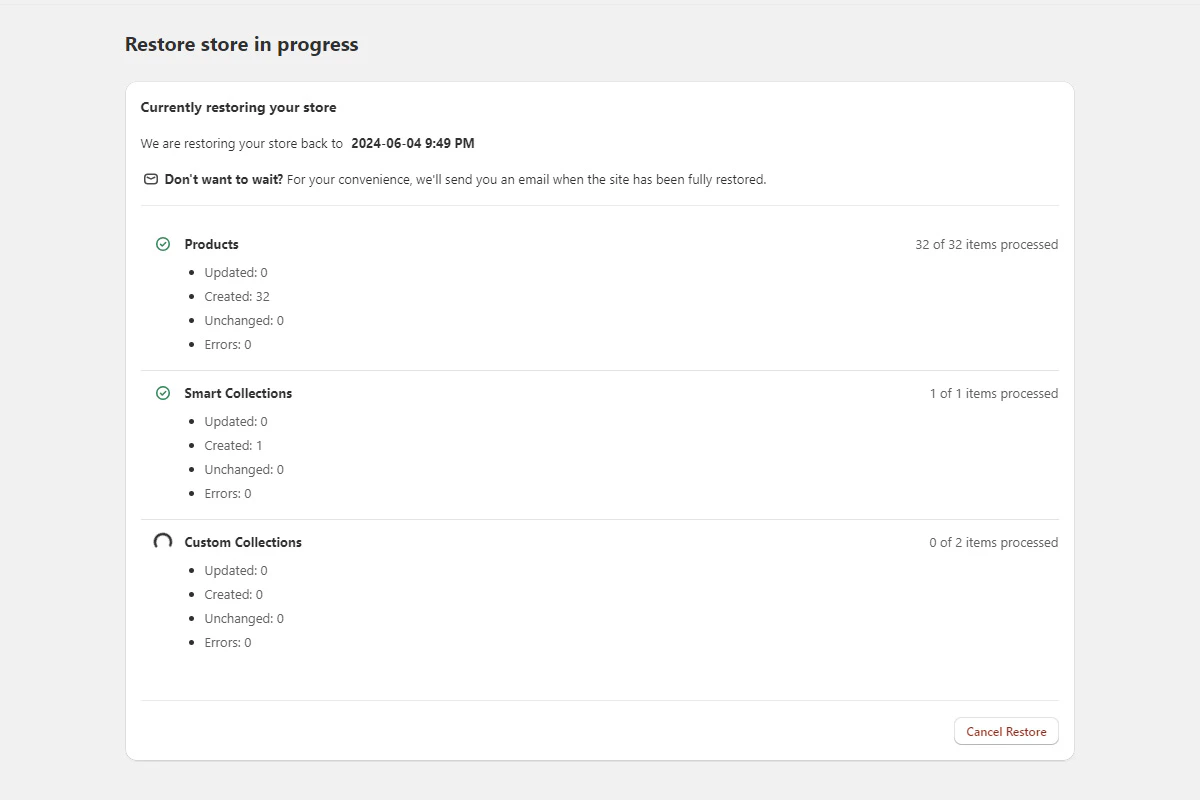Viewport: 1200px width, 800px height.
Task: Click the Errors: 0 entry under Products
Action: pyautogui.click(x=227, y=343)
